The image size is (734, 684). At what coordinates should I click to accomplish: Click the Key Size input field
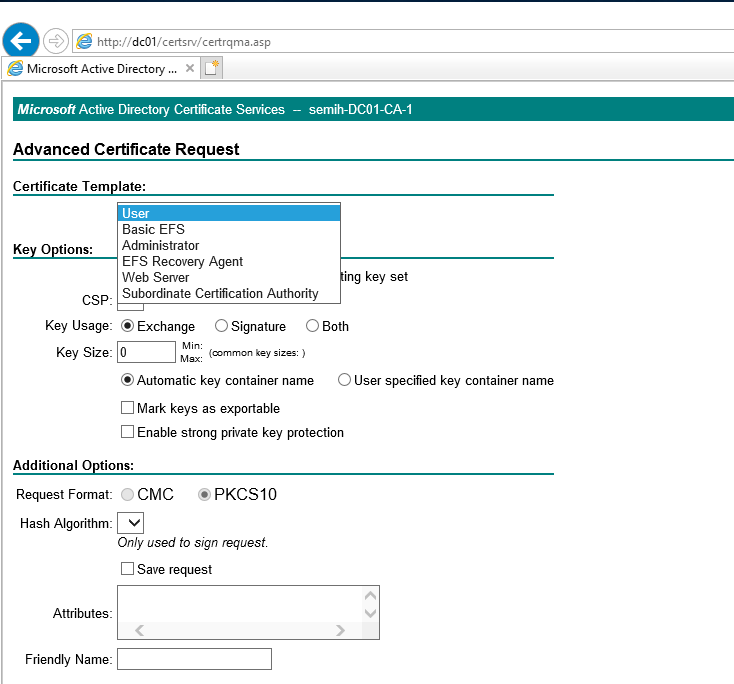146,352
